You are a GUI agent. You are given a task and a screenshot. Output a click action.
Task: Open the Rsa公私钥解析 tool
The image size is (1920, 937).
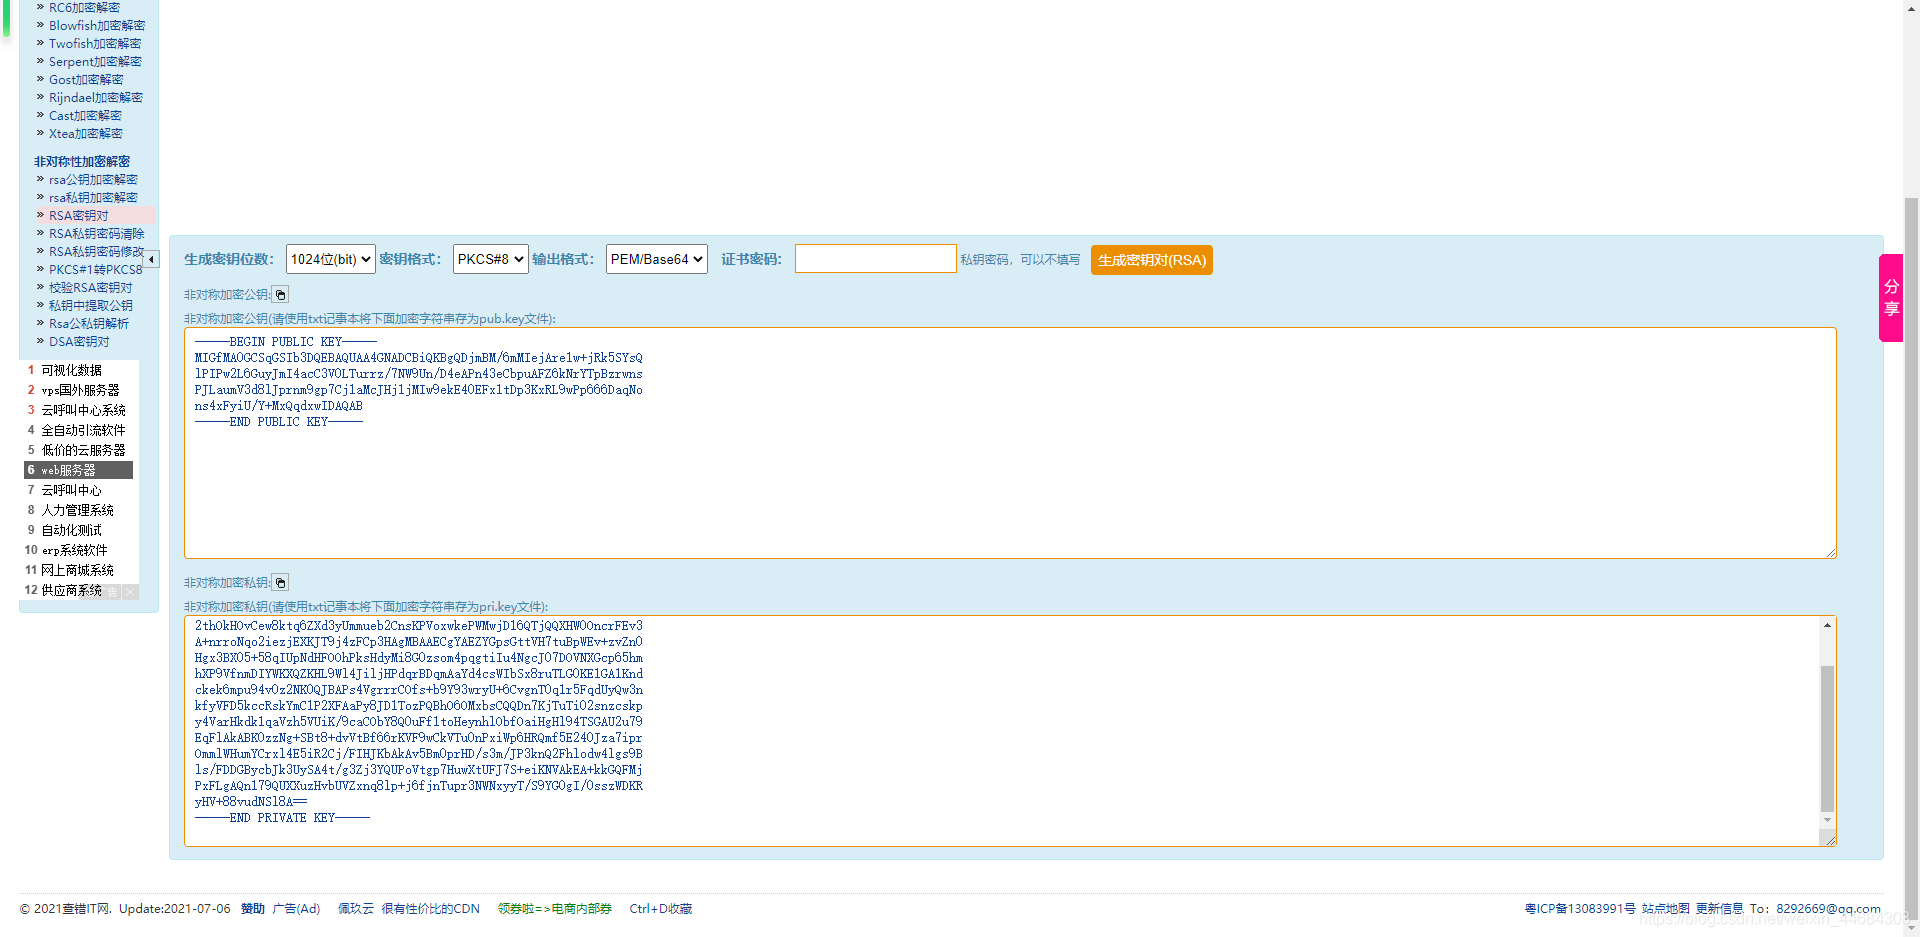click(88, 323)
